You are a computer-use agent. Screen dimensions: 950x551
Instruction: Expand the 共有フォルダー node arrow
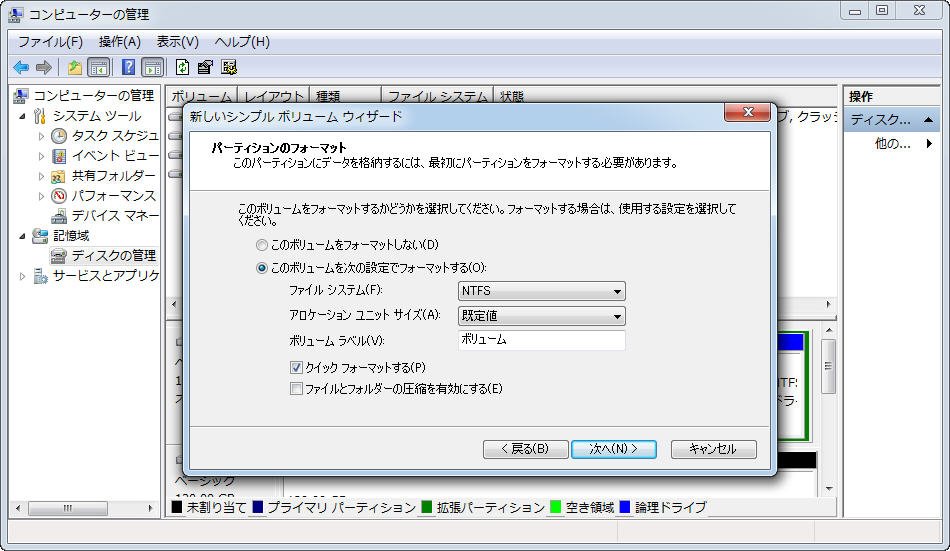click(x=41, y=176)
